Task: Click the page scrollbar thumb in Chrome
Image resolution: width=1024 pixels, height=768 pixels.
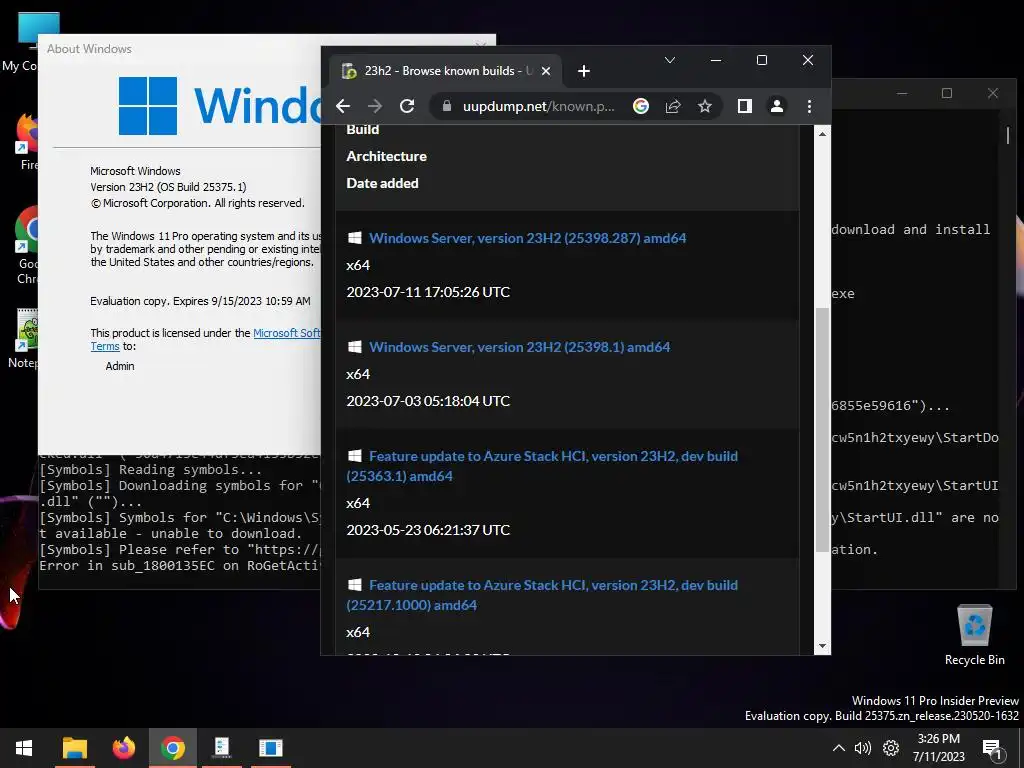Action: tap(822, 430)
